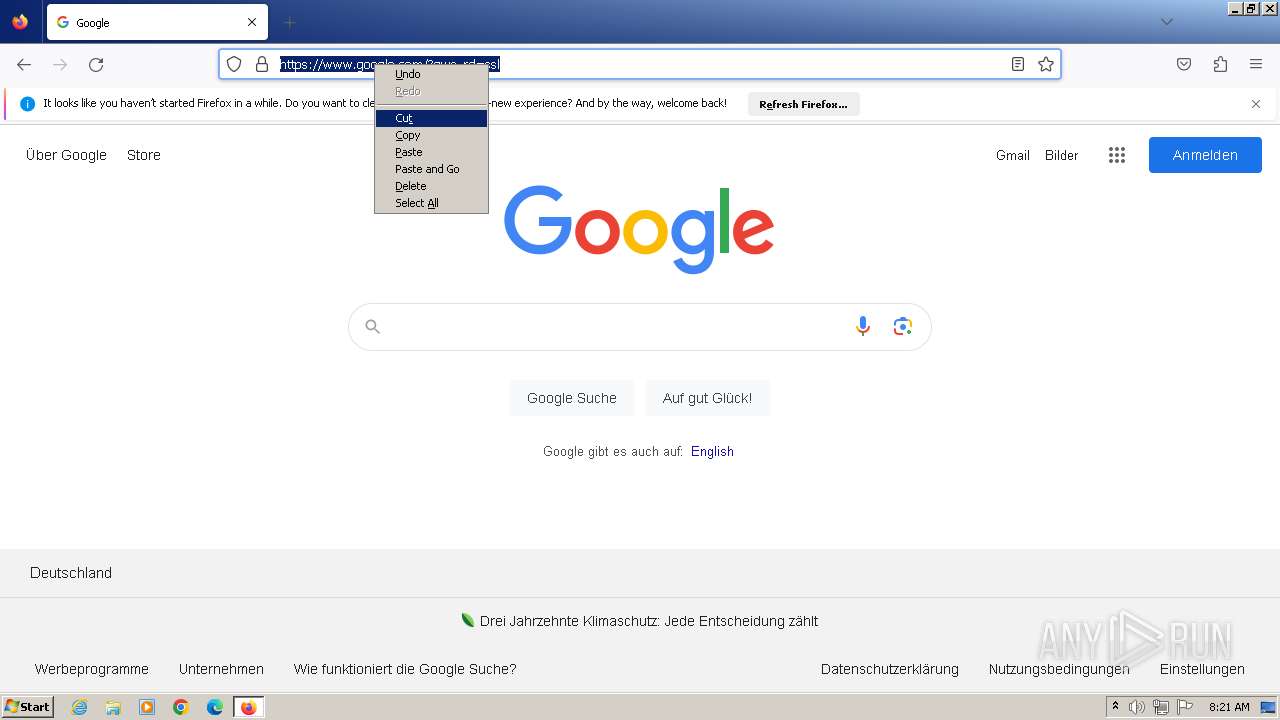Viewport: 1280px width, 720px height.
Task: Open the Bilder link
Action: pos(1062,155)
